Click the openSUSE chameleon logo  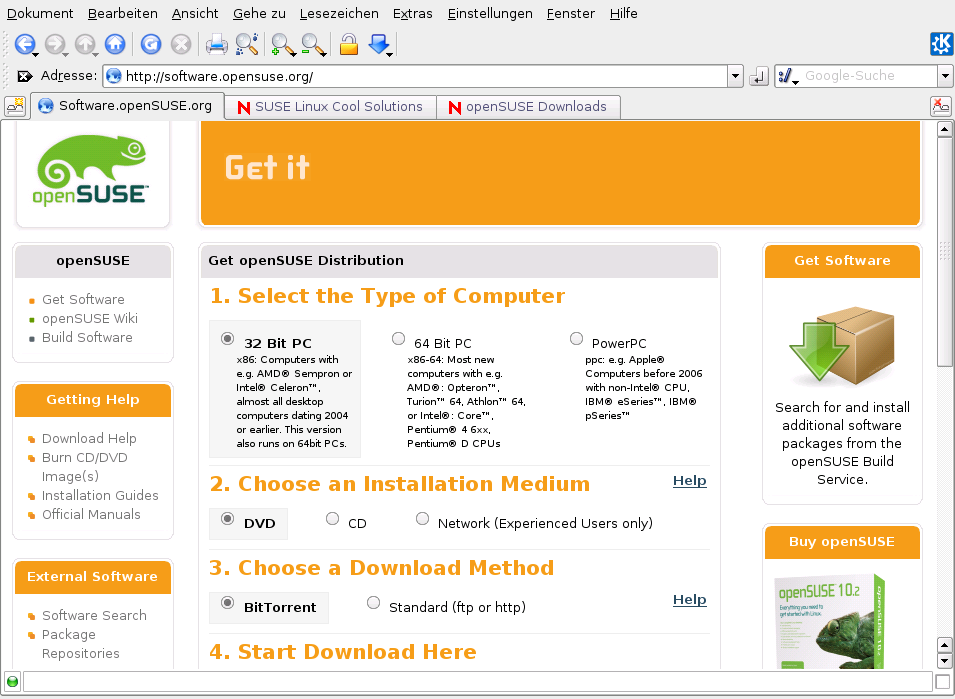[92, 170]
